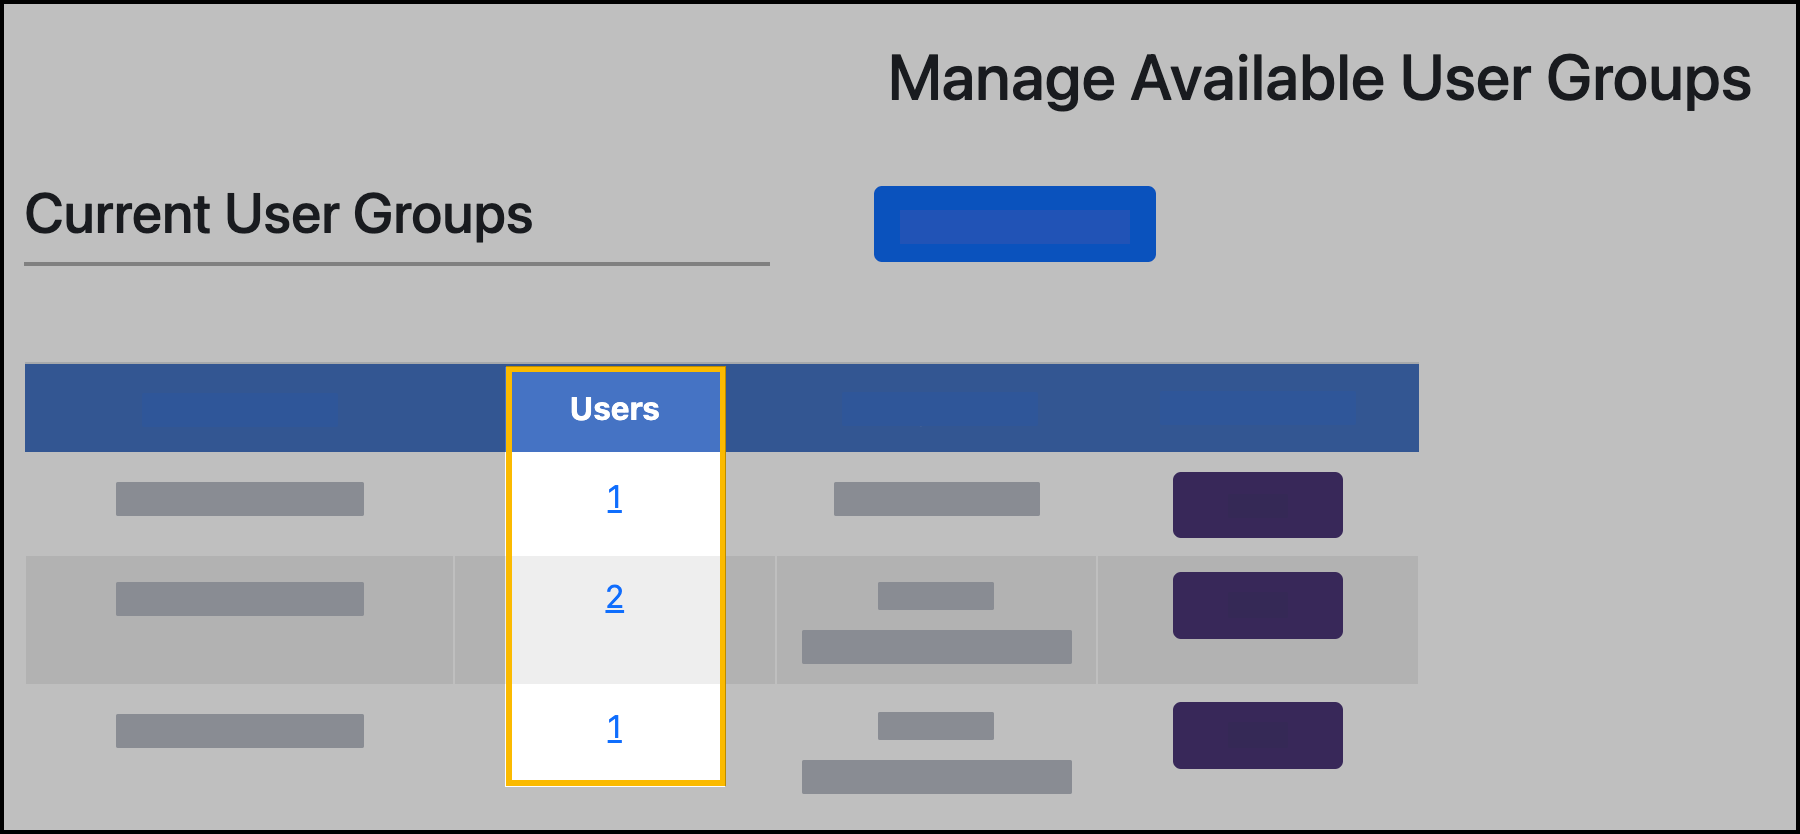Click the blue button beside Current User Groups

click(1014, 225)
